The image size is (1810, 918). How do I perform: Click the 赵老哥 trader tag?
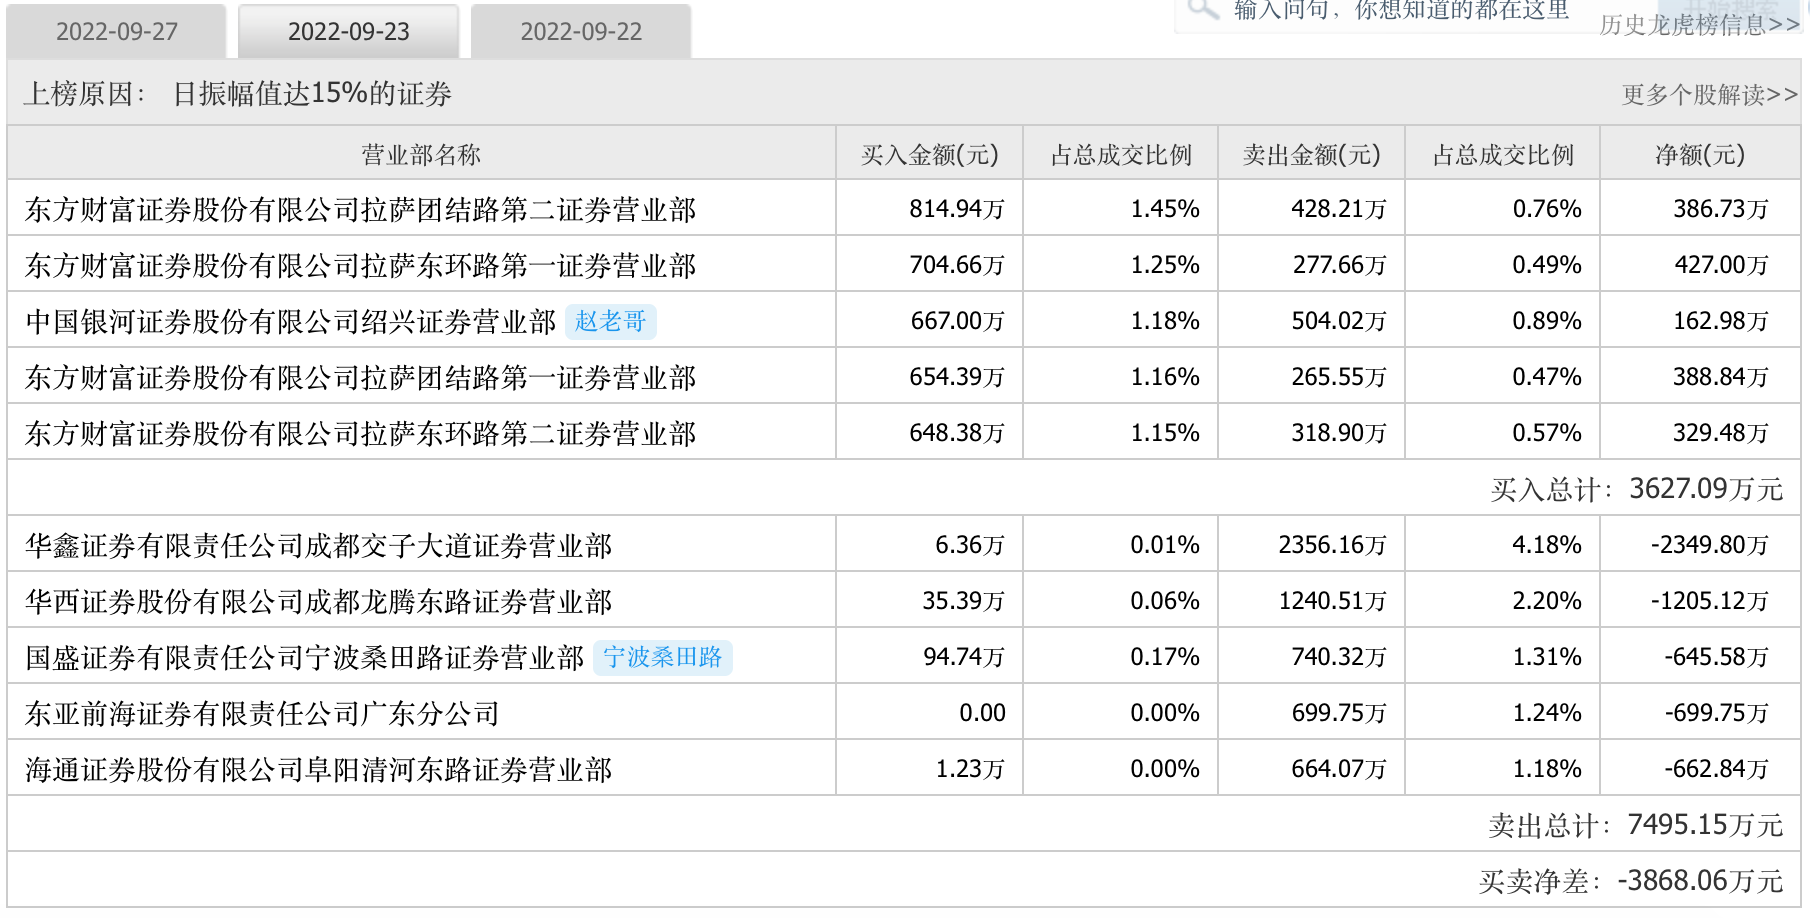click(x=610, y=321)
